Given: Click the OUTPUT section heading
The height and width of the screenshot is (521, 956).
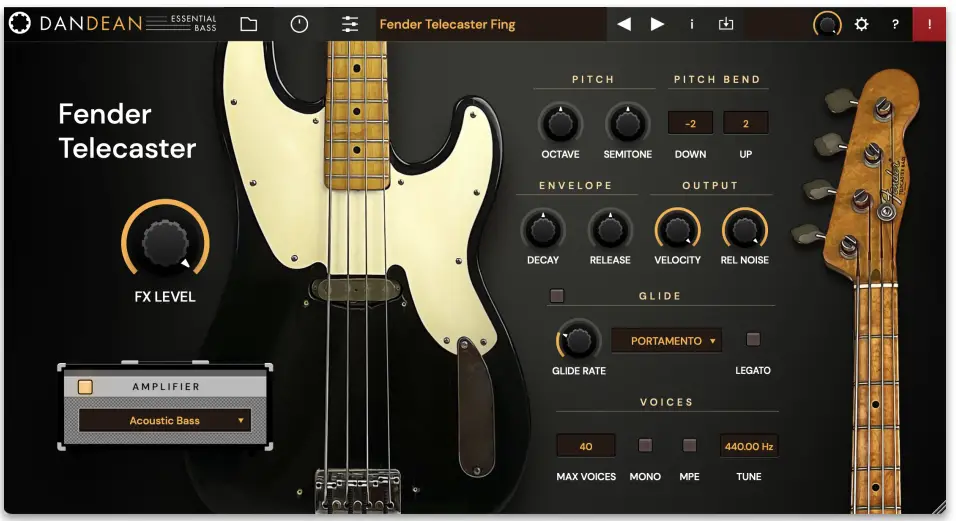Looking at the screenshot, I should click(710, 185).
